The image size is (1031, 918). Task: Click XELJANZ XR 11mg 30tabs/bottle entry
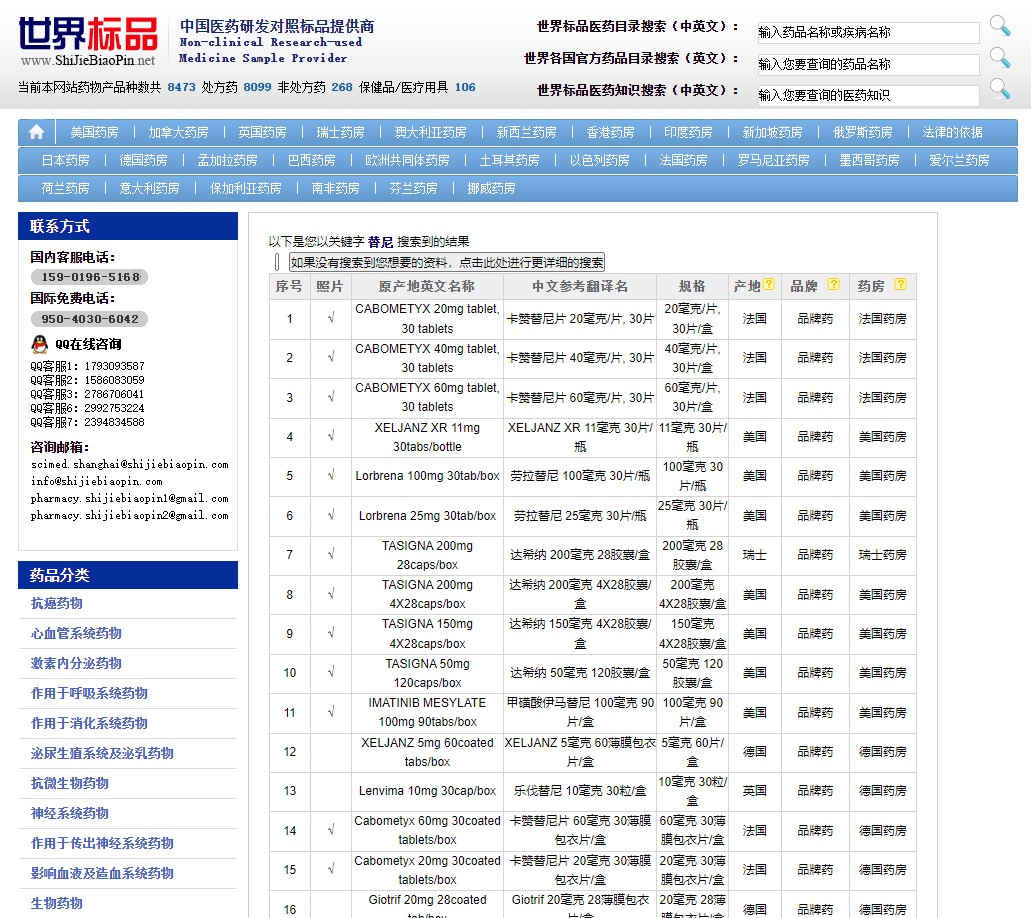coord(427,437)
